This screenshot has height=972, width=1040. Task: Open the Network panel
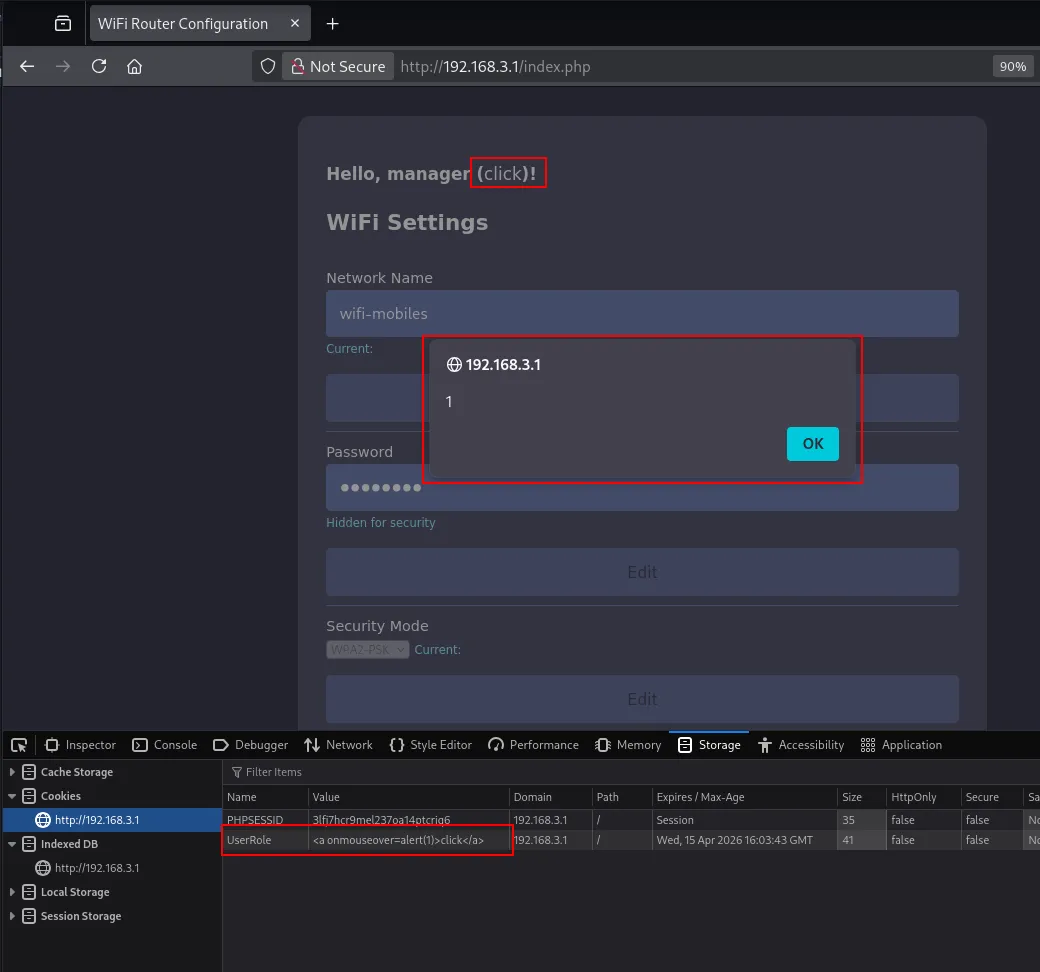click(x=338, y=745)
